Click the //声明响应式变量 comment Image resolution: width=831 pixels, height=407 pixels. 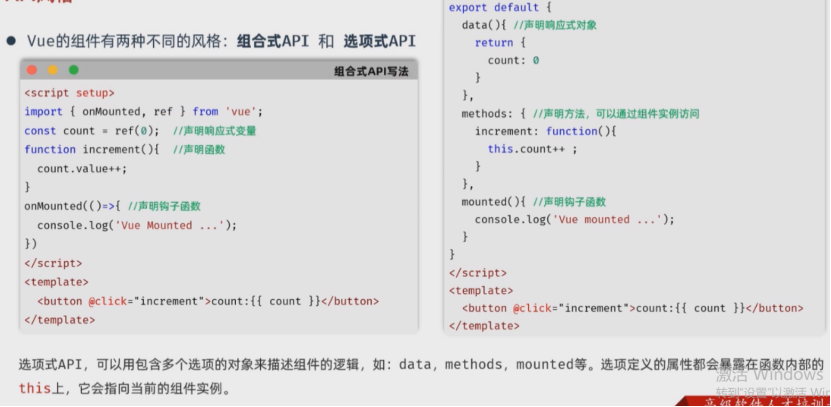215,131
